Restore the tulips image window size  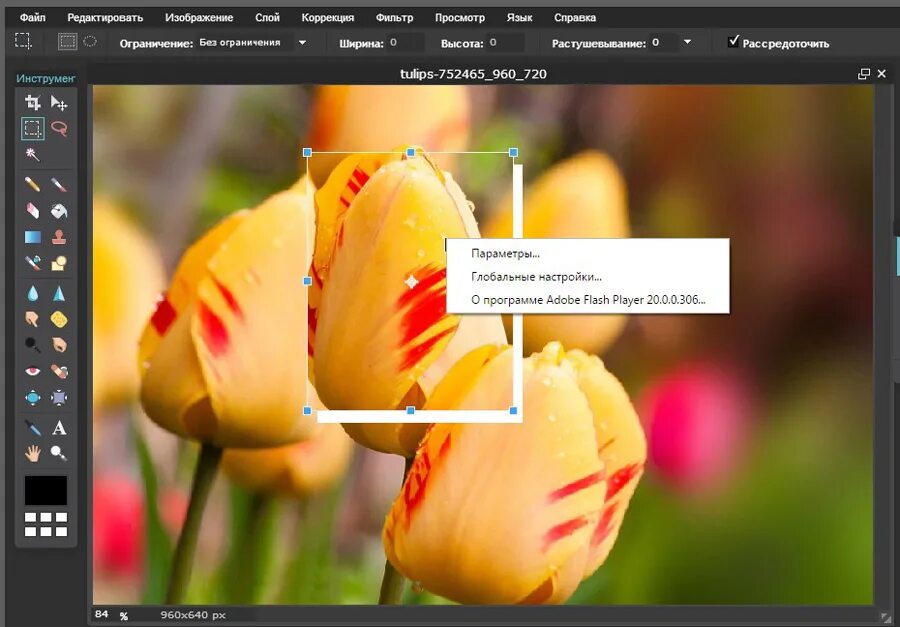tap(864, 74)
